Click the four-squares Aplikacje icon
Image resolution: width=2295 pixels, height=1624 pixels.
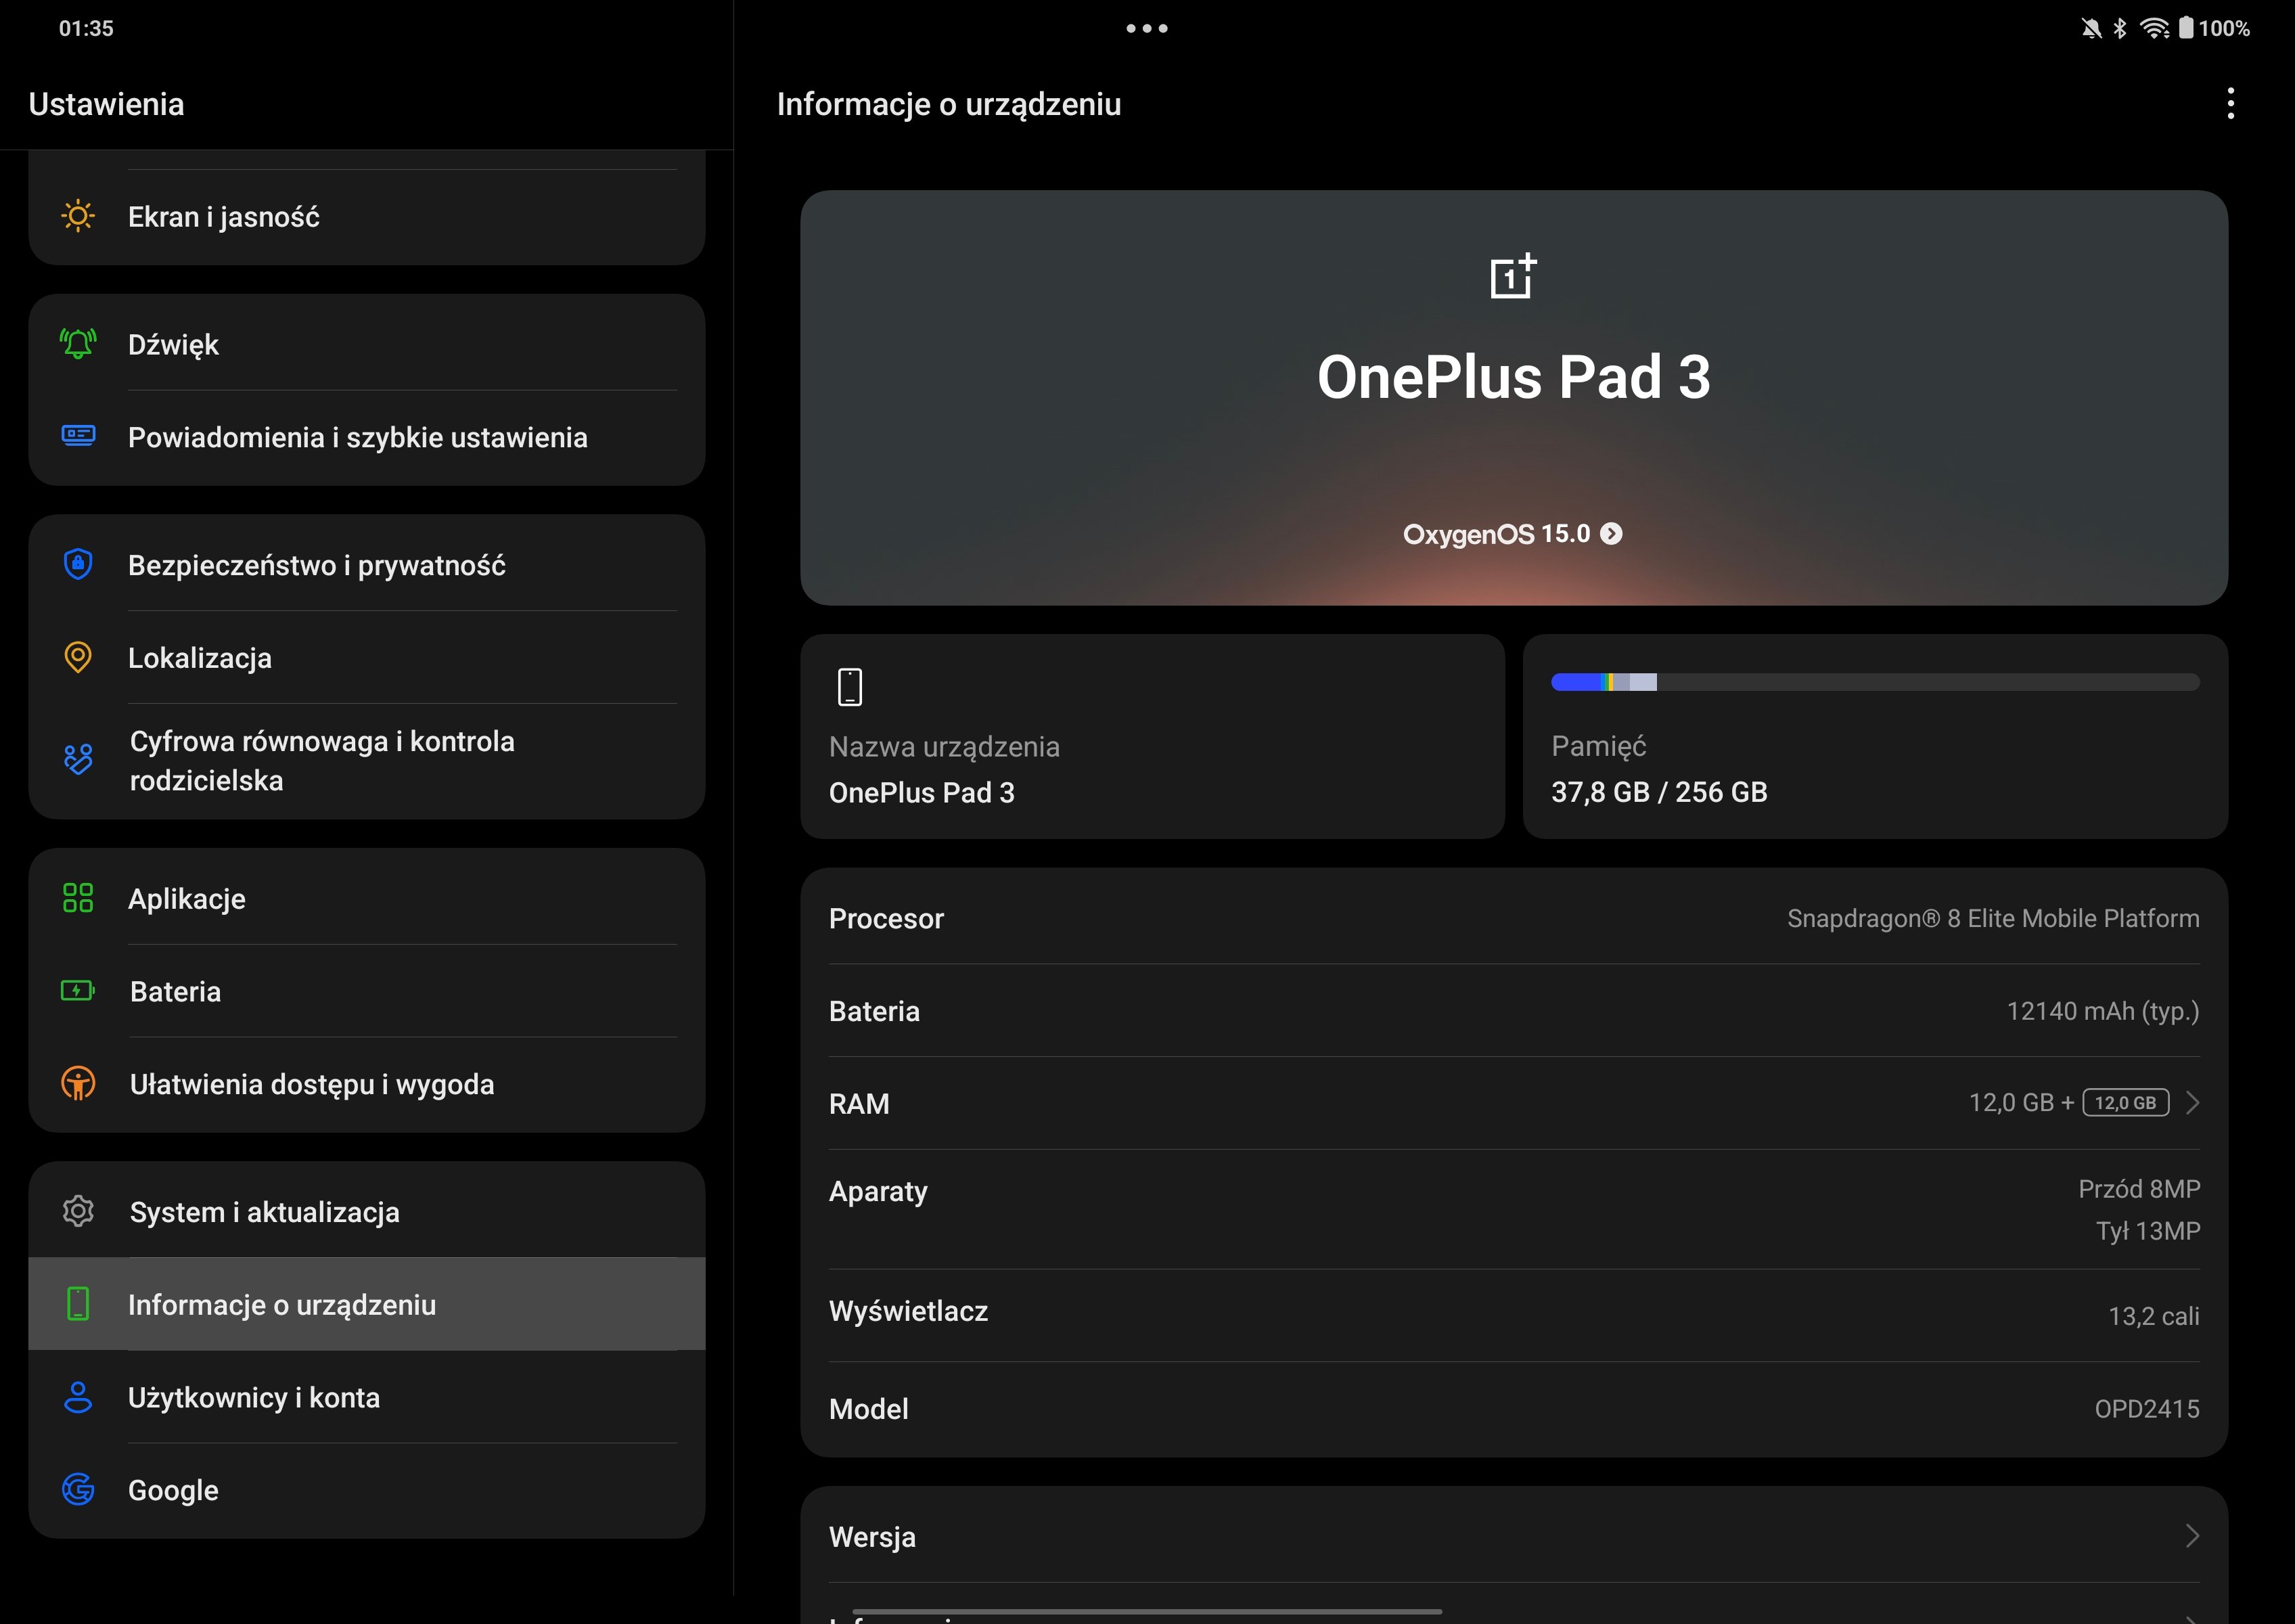[x=78, y=898]
